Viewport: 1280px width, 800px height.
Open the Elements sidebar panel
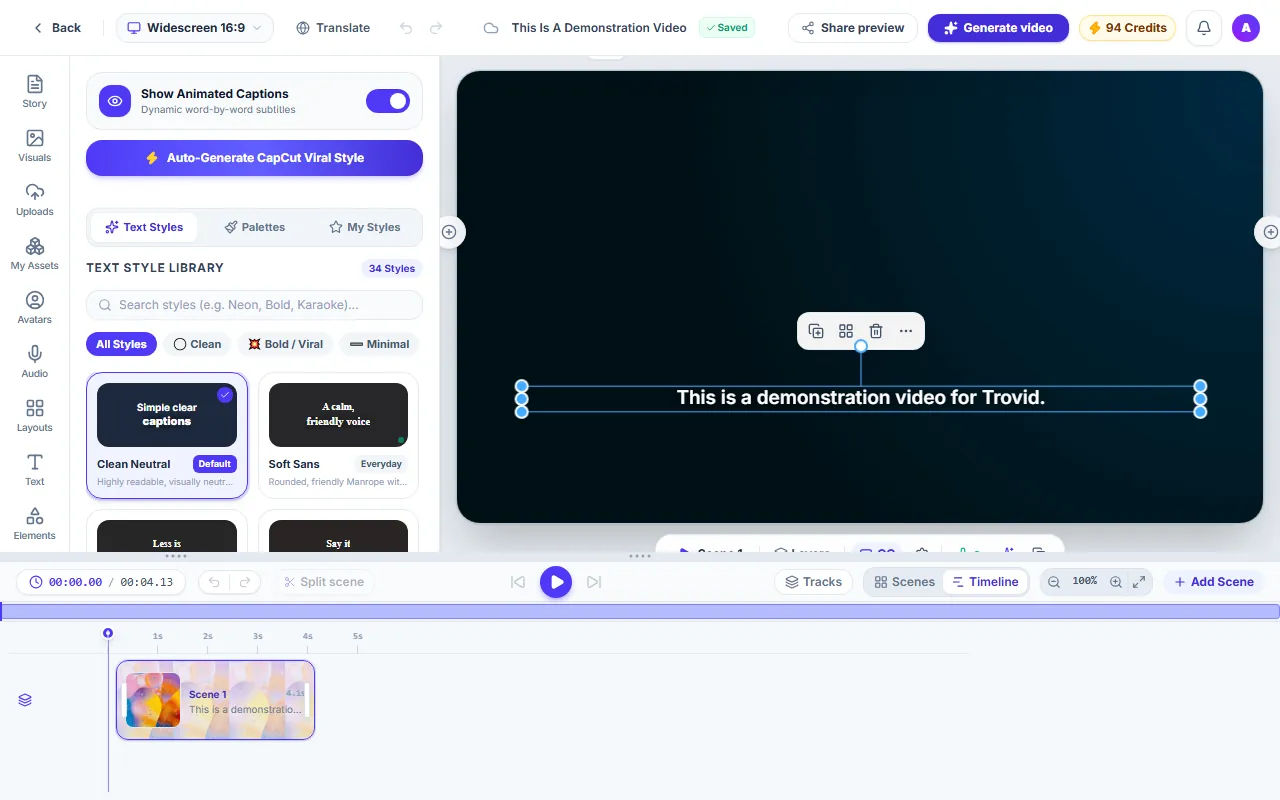pyautogui.click(x=35, y=523)
